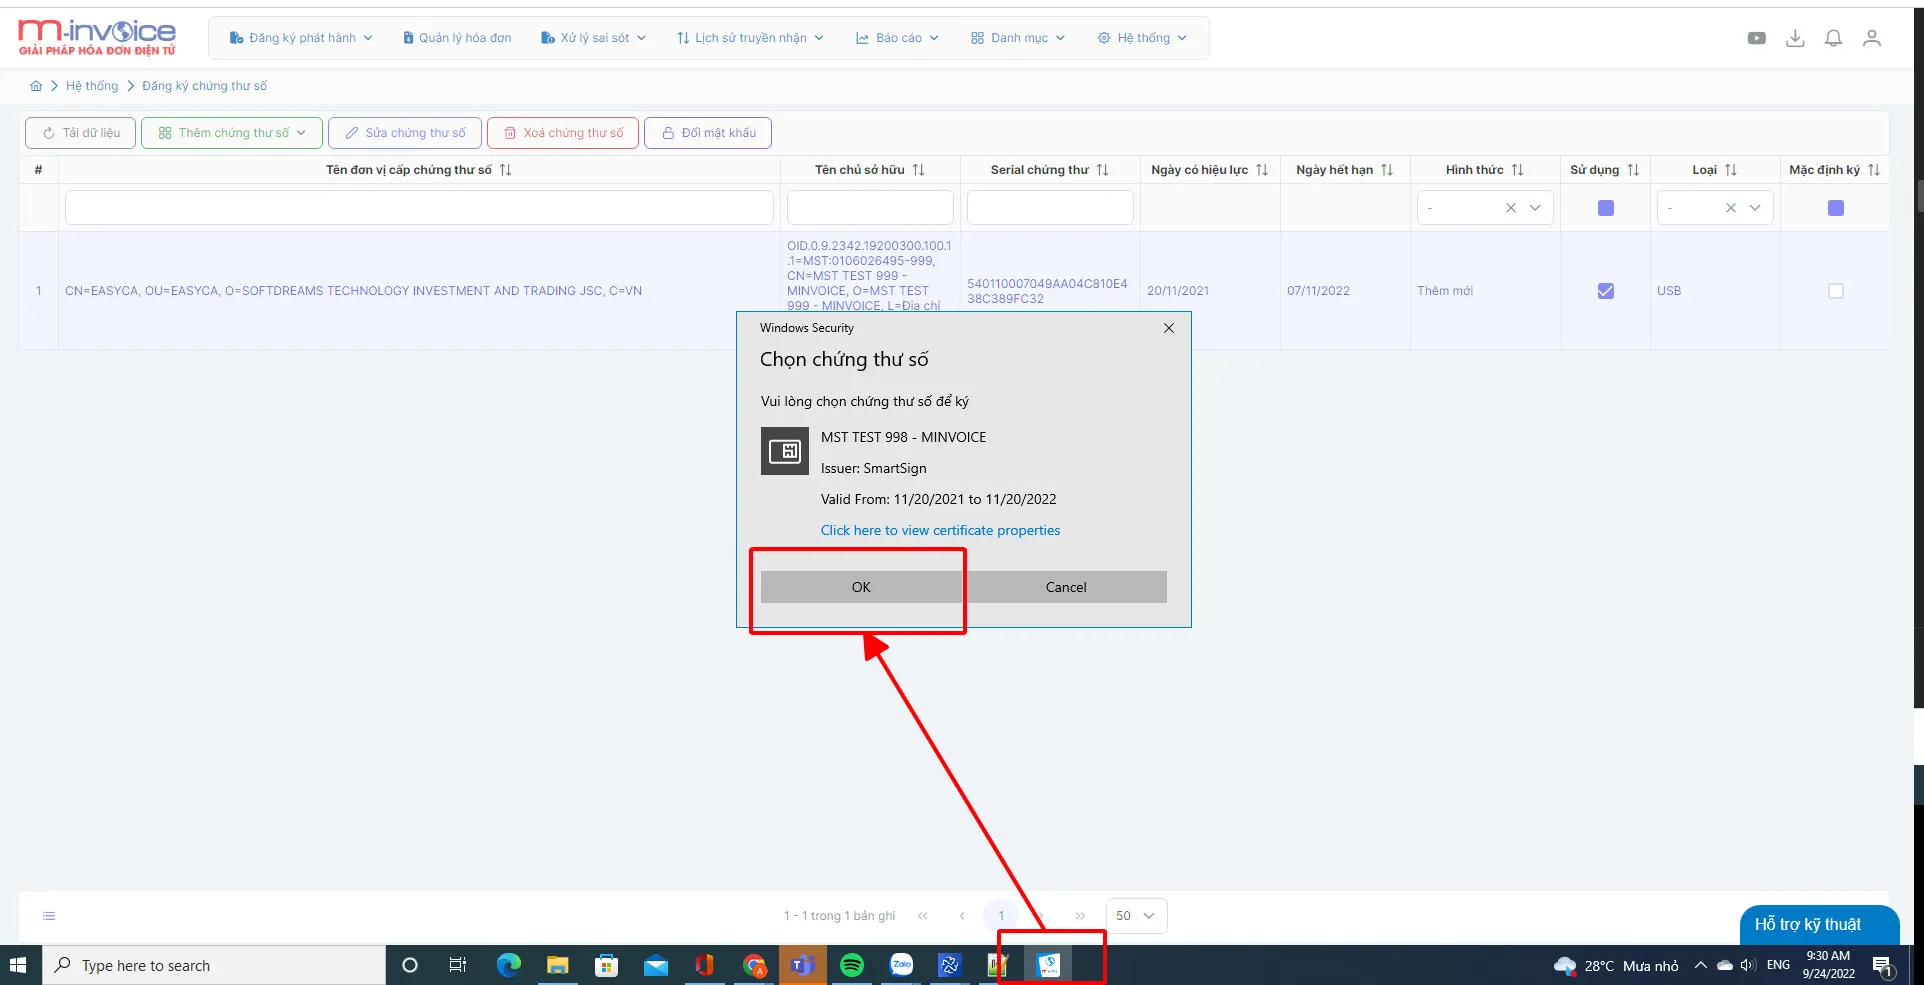Click the download icon in header
The image size is (1924, 985).
tap(1795, 38)
